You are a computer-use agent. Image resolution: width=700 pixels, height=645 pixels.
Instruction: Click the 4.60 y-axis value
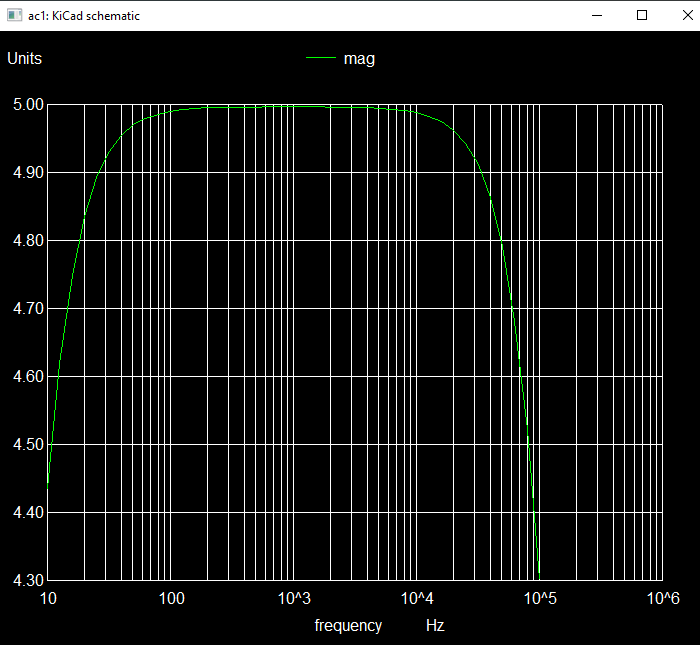click(x=29, y=377)
